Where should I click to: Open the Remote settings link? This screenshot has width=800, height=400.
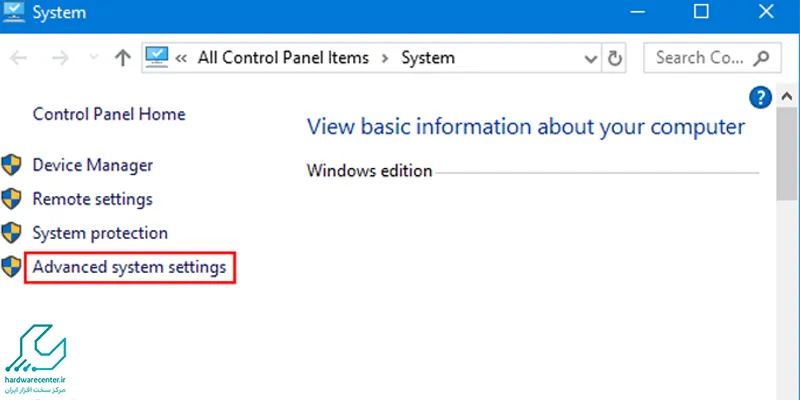(x=92, y=199)
